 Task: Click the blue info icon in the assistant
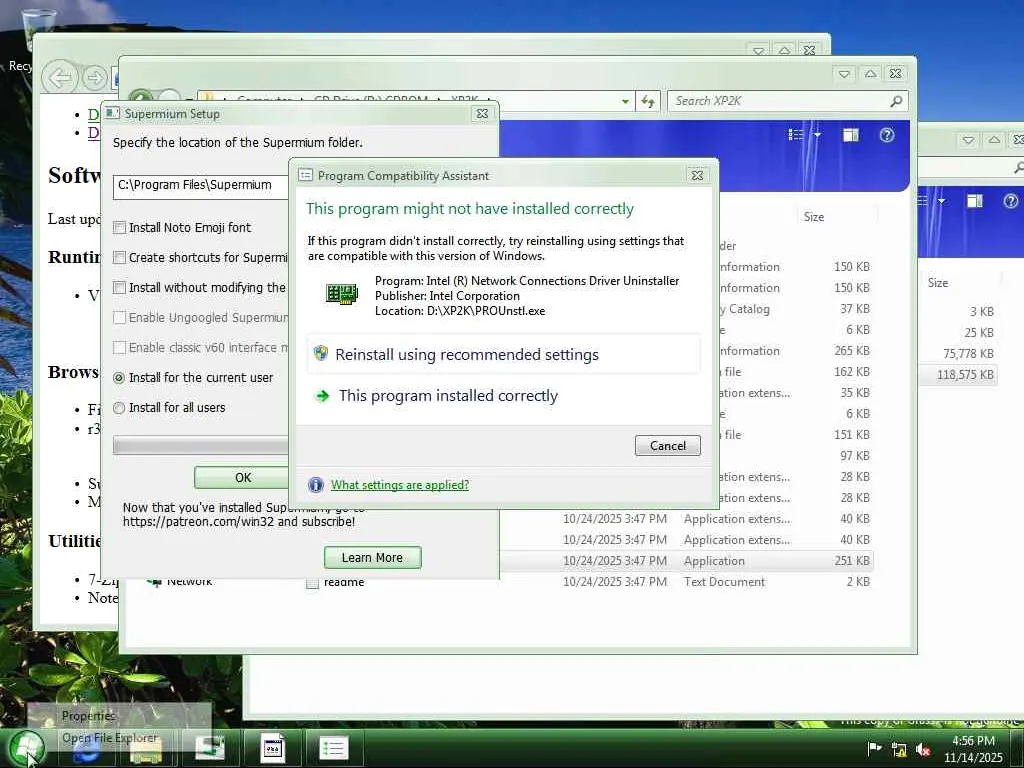point(315,485)
